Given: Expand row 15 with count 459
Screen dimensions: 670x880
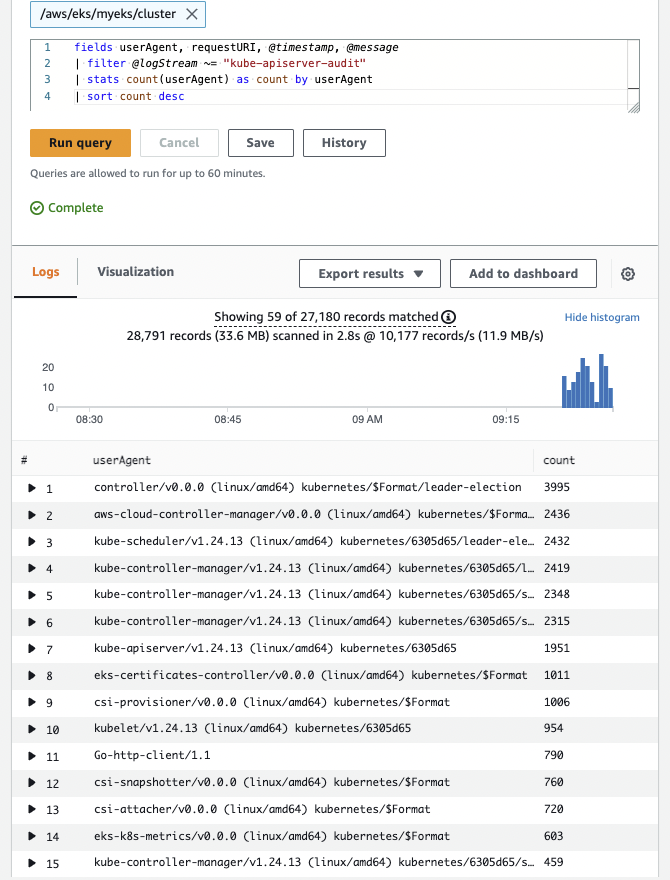Looking at the screenshot, I should tap(32, 863).
